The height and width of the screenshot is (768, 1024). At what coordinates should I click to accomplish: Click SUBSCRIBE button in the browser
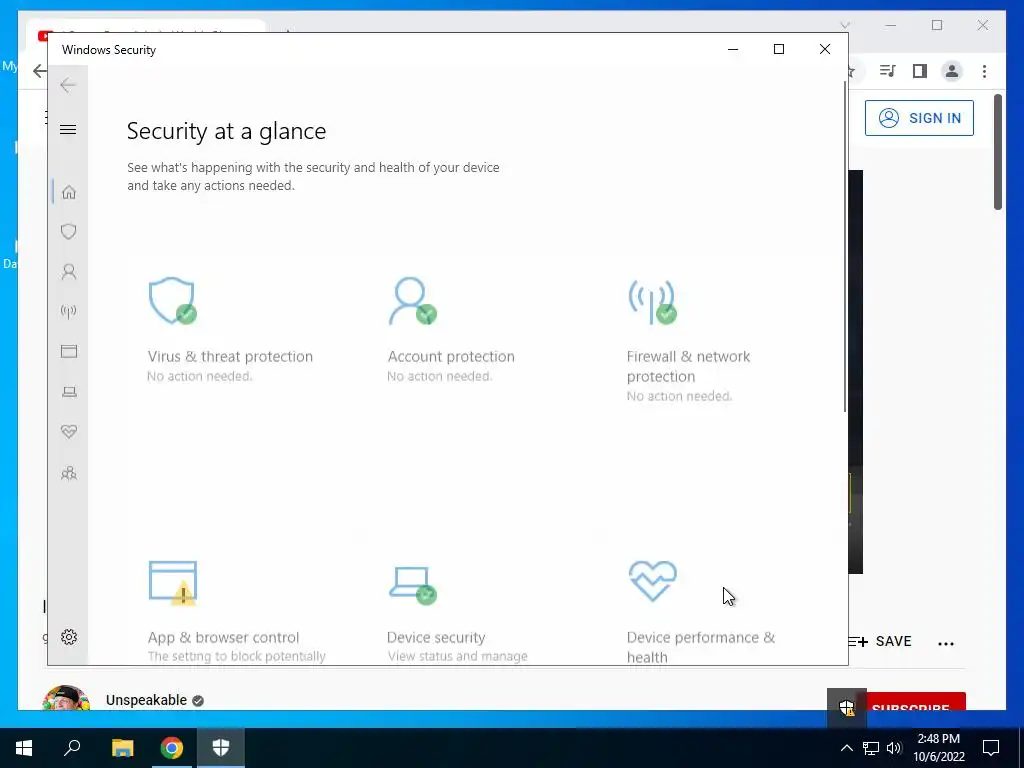(916, 703)
